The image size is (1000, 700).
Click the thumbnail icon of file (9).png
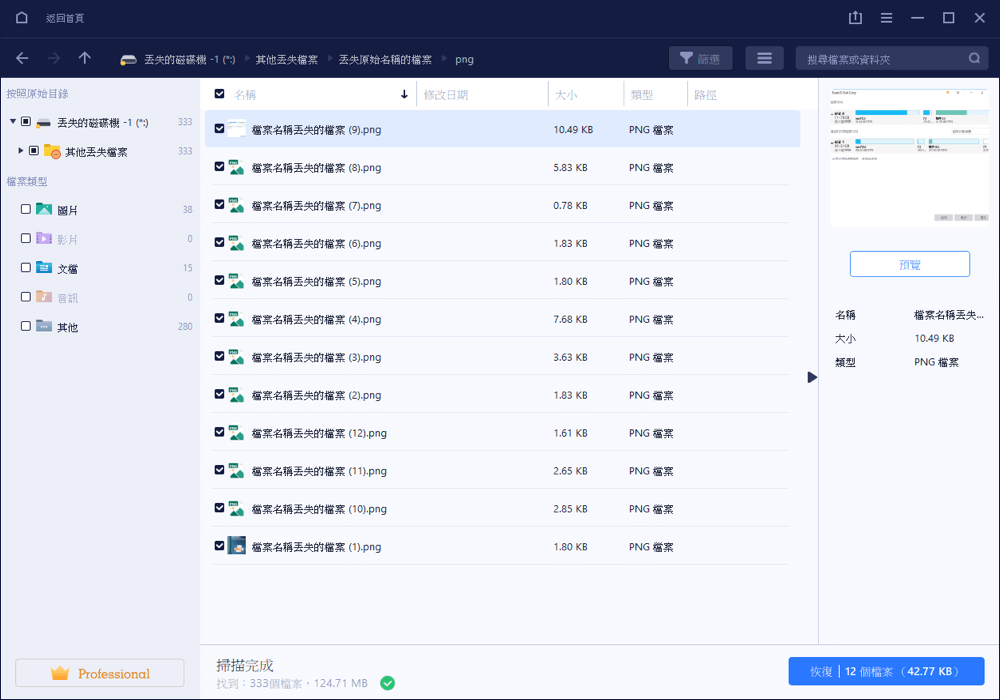tap(237, 128)
